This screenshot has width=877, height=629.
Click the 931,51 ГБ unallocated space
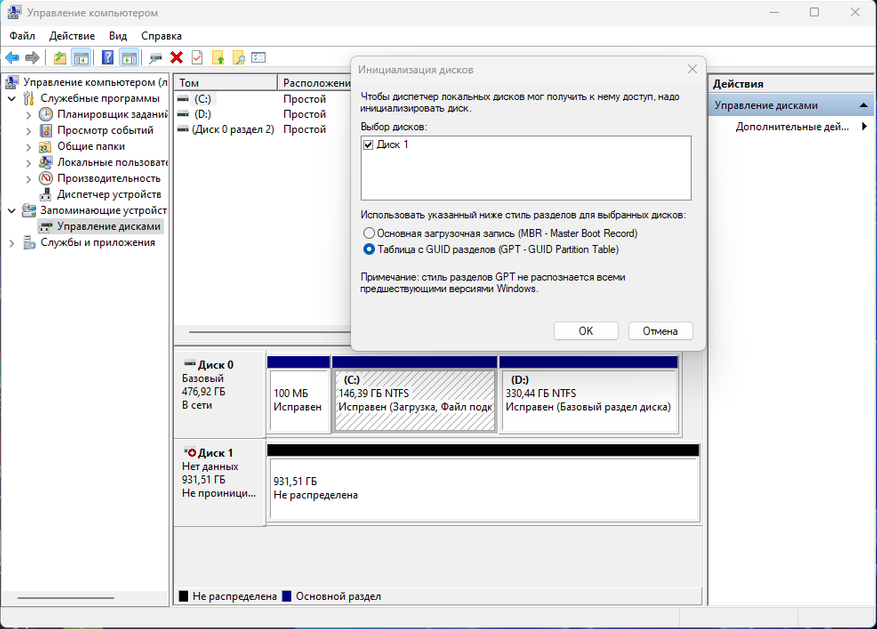(x=484, y=484)
